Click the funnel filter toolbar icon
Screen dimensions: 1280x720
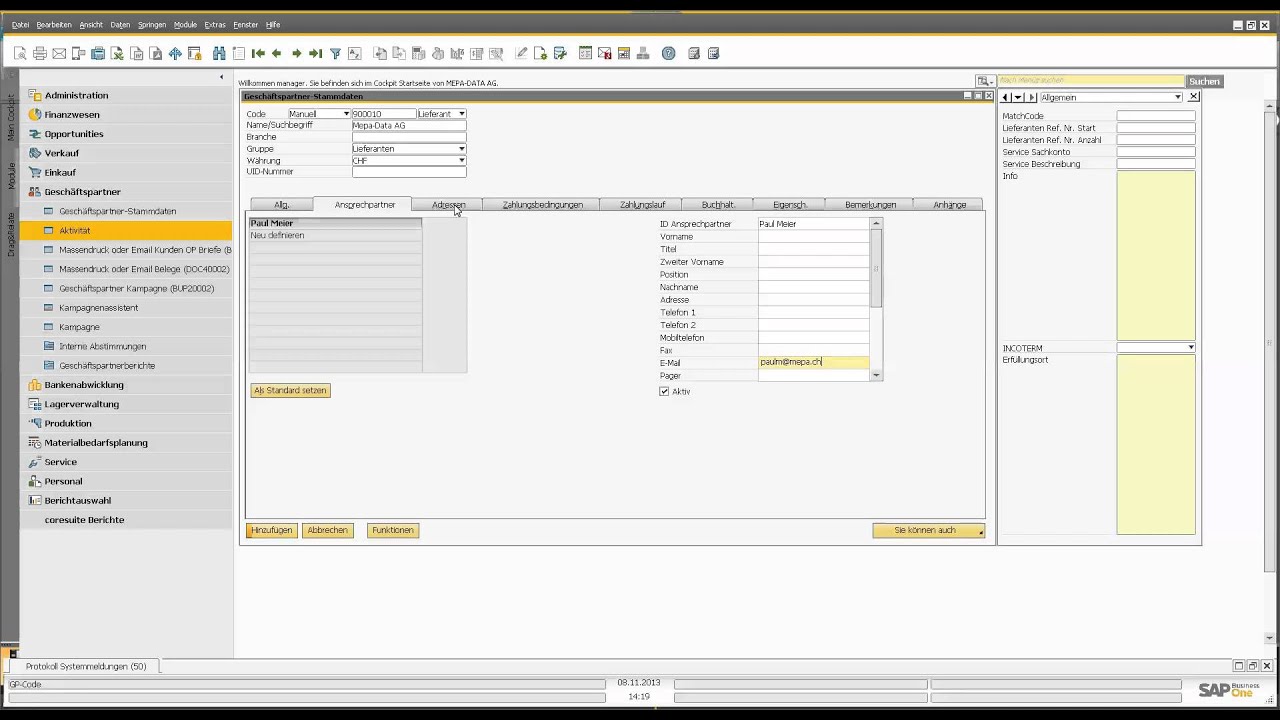coord(335,53)
